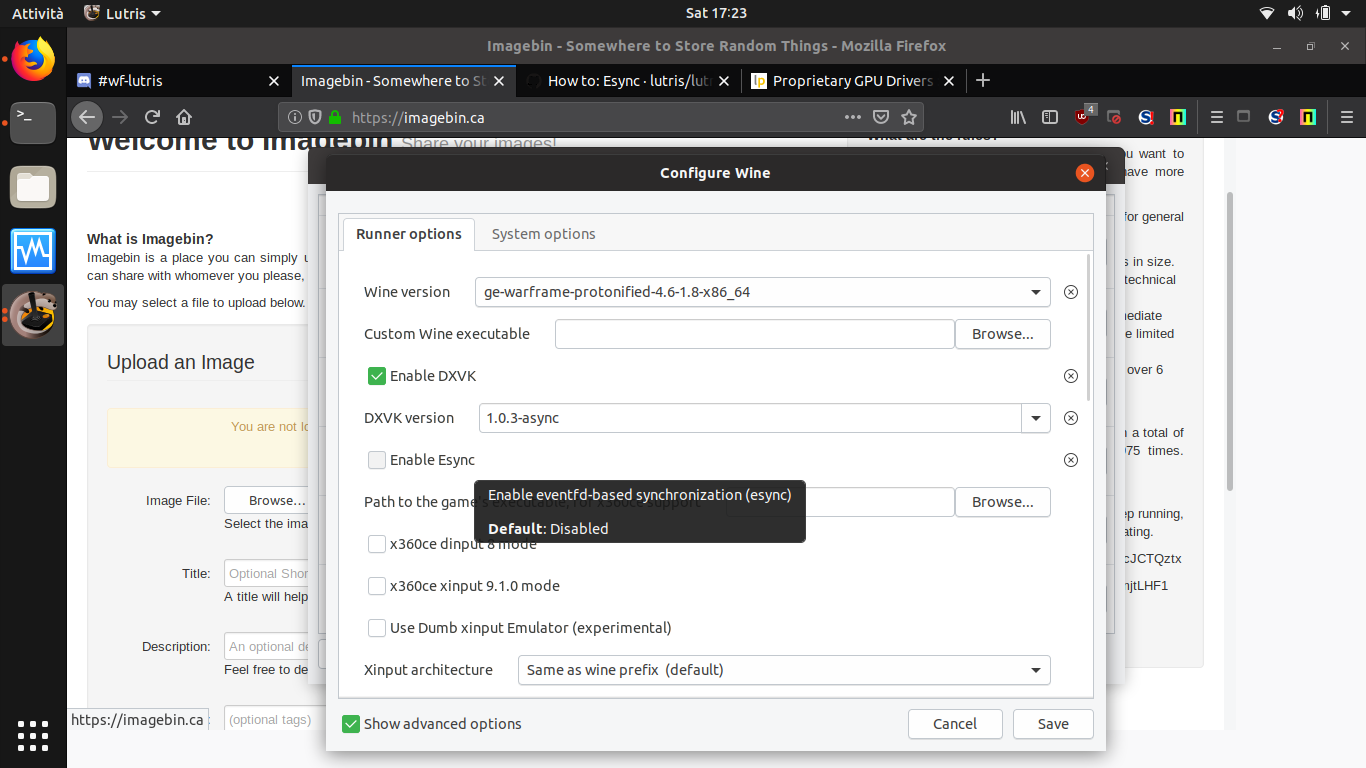Close the Configure Wine dialog
Viewport: 1366px width, 768px height.
(1085, 173)
